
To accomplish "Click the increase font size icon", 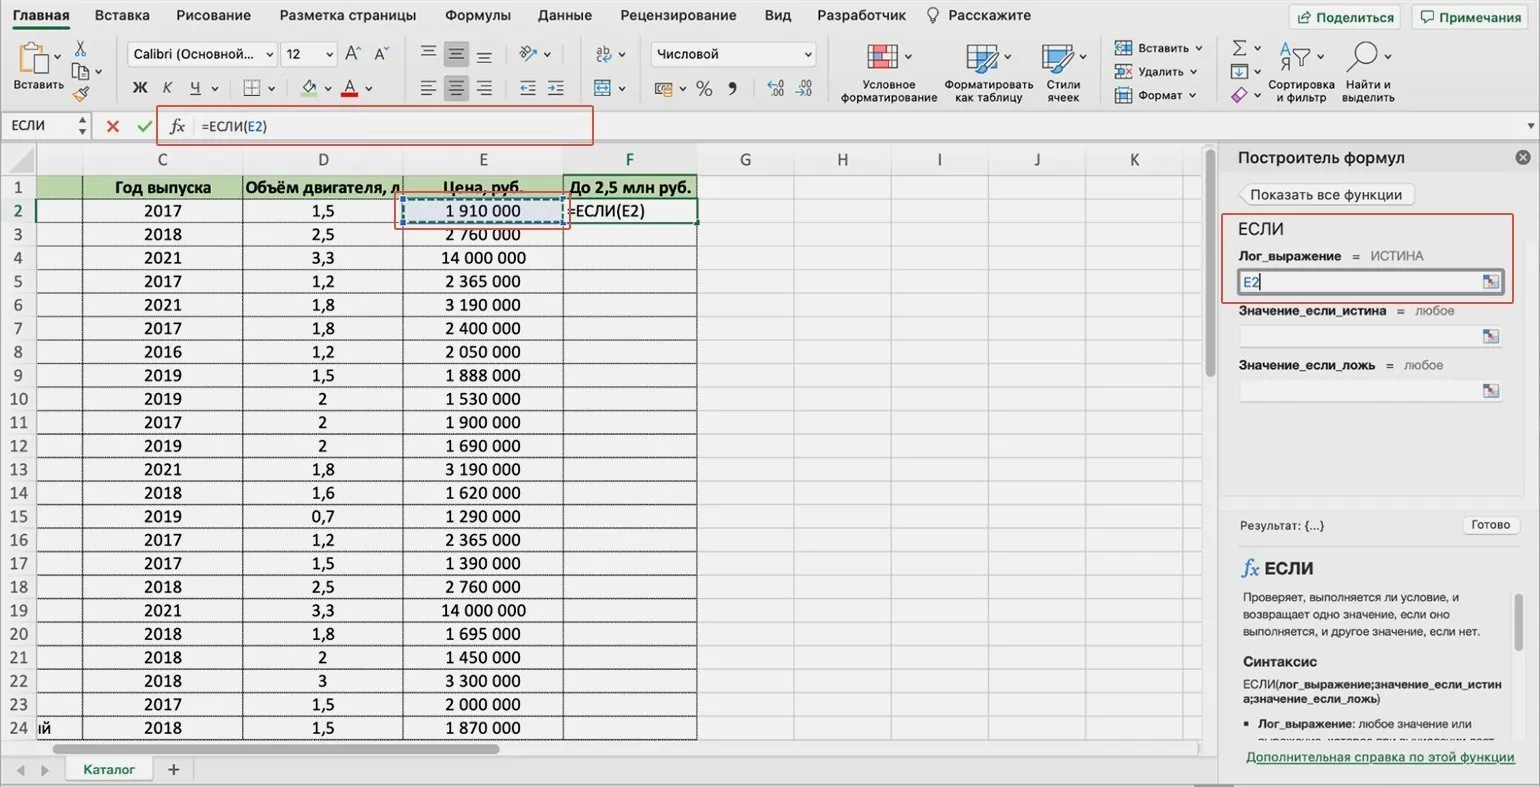I will pyautogui.click(x=353, y=54).
